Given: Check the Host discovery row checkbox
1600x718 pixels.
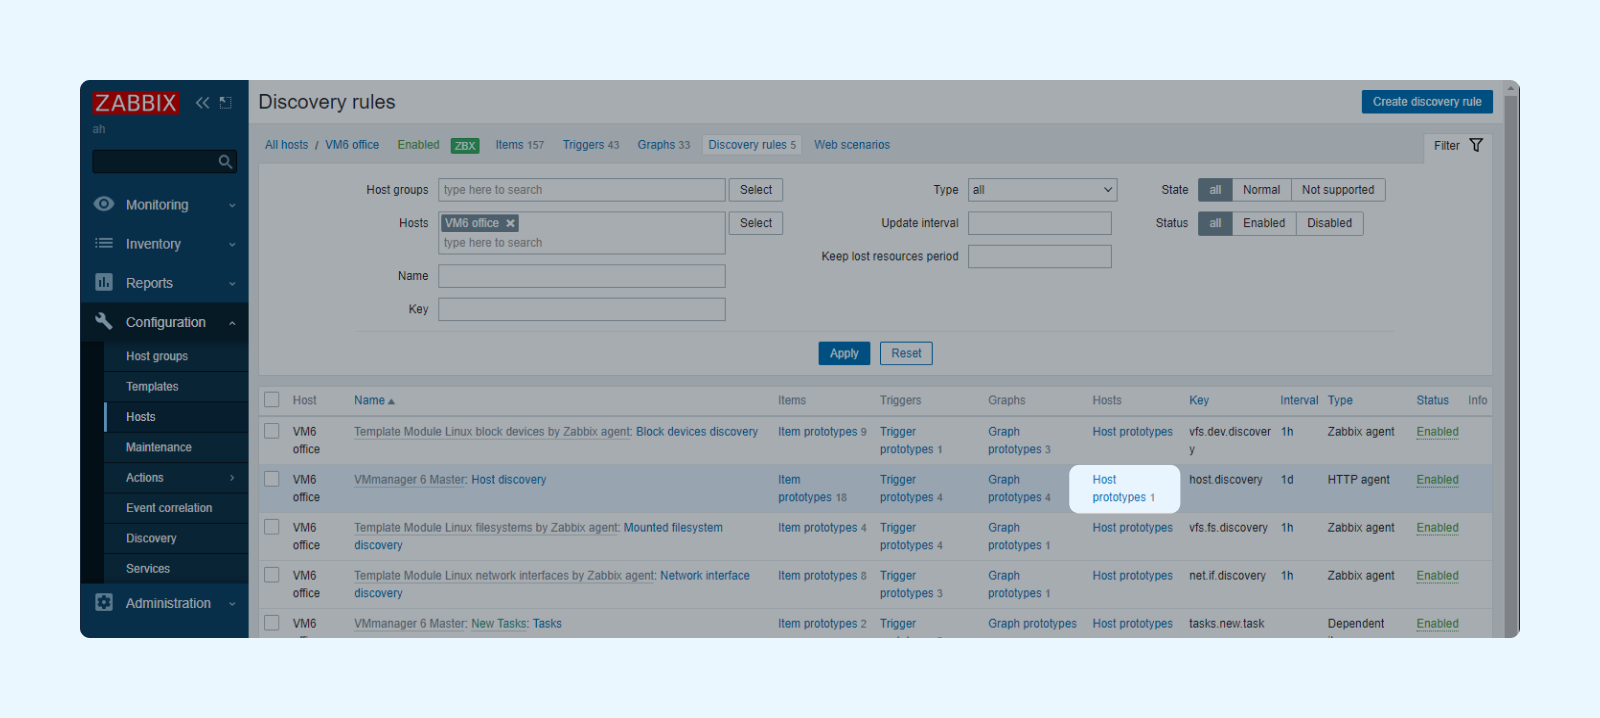Looking at the screenshot, I should tap(272, 479).
